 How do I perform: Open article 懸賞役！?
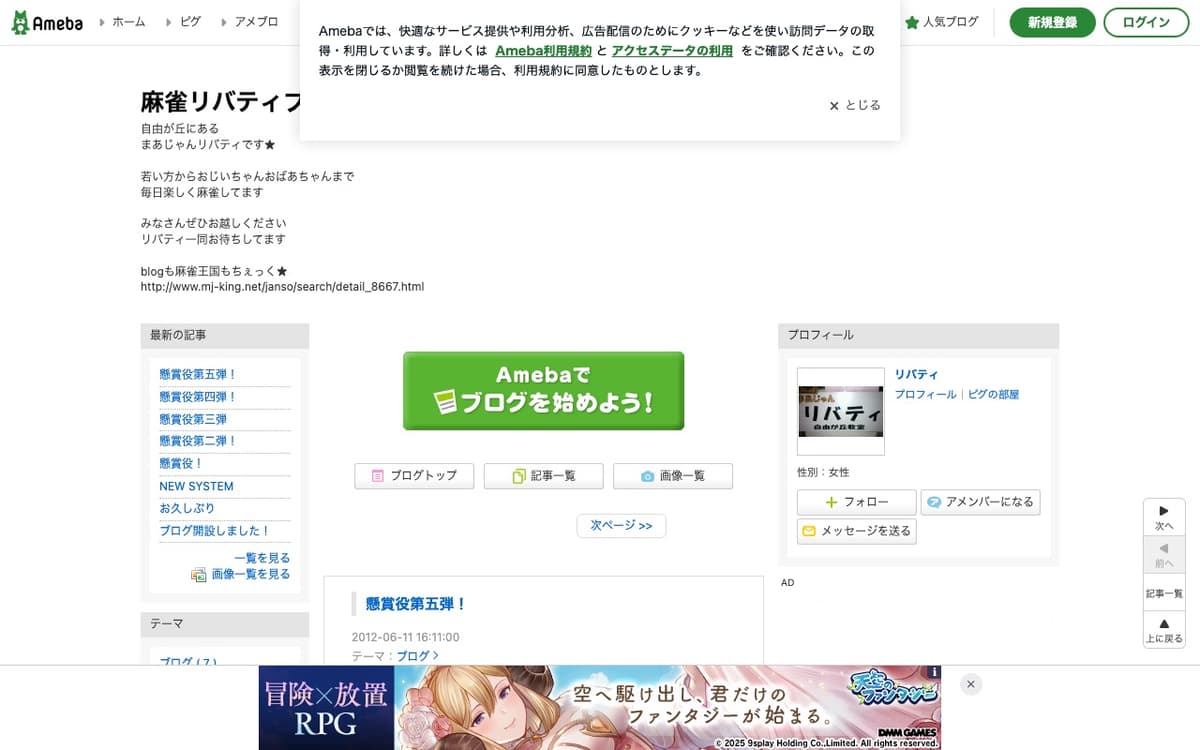point(181,464)
